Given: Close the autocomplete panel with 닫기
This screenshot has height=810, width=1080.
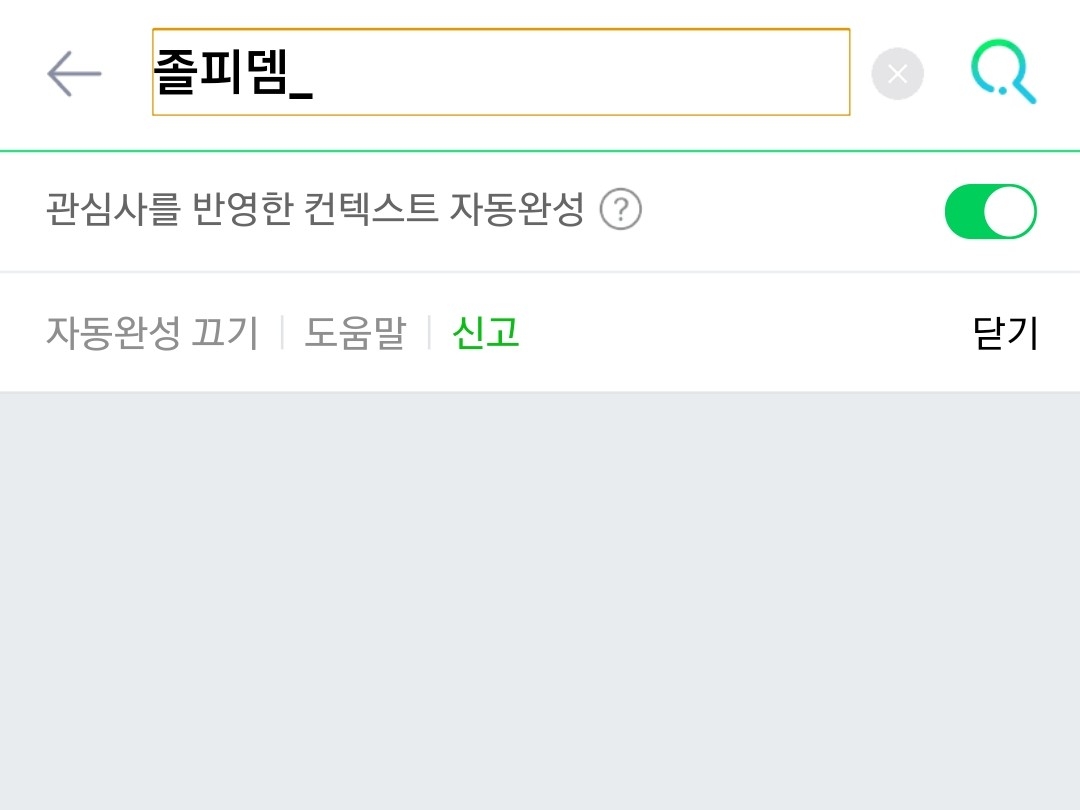Looking at the screenshot, I should point(1005,333).
